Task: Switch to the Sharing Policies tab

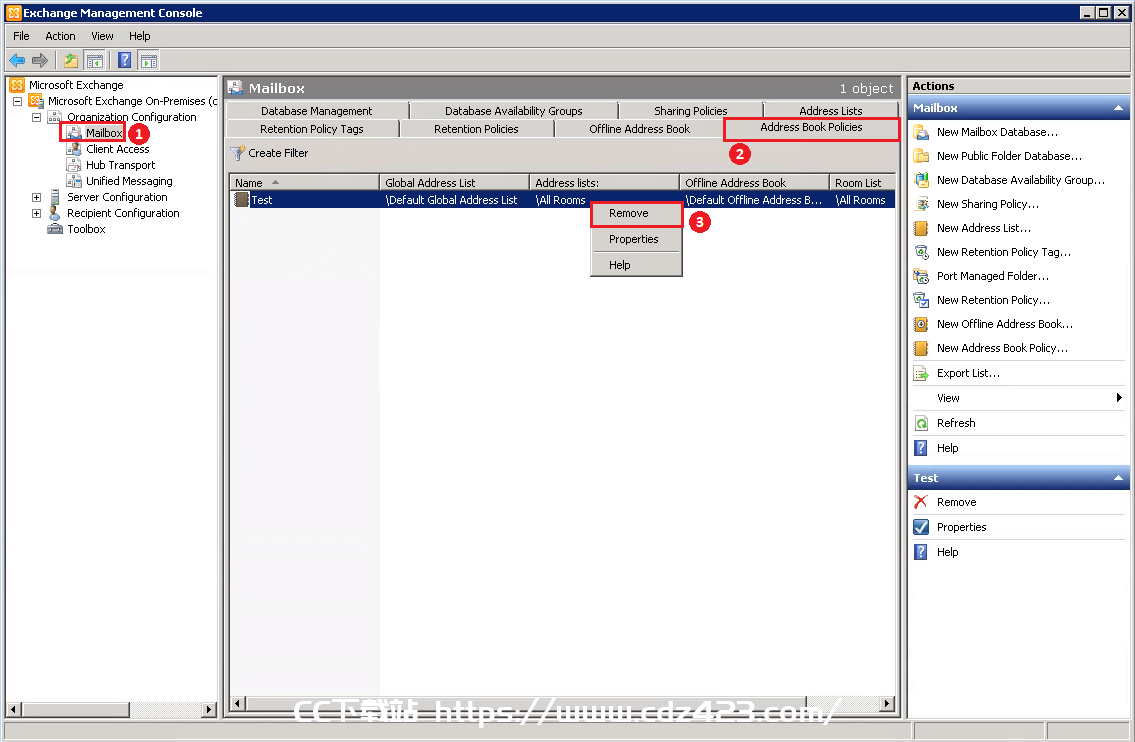Action: [691, 111]
